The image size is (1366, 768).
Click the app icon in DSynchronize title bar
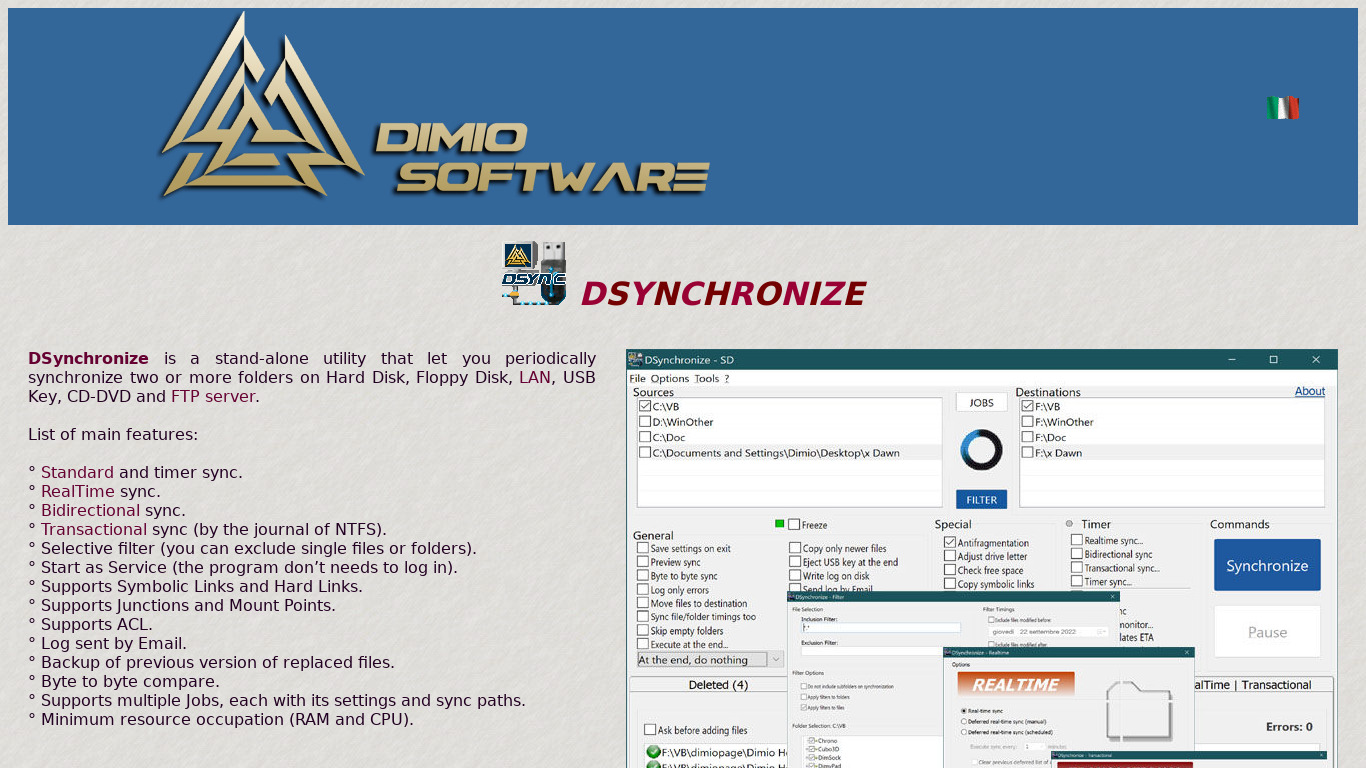635,359
